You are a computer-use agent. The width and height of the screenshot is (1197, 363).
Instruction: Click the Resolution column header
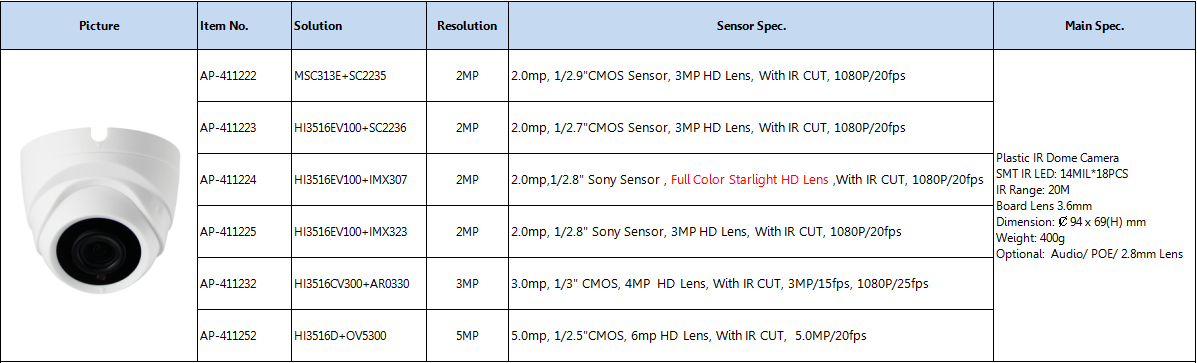467,25
